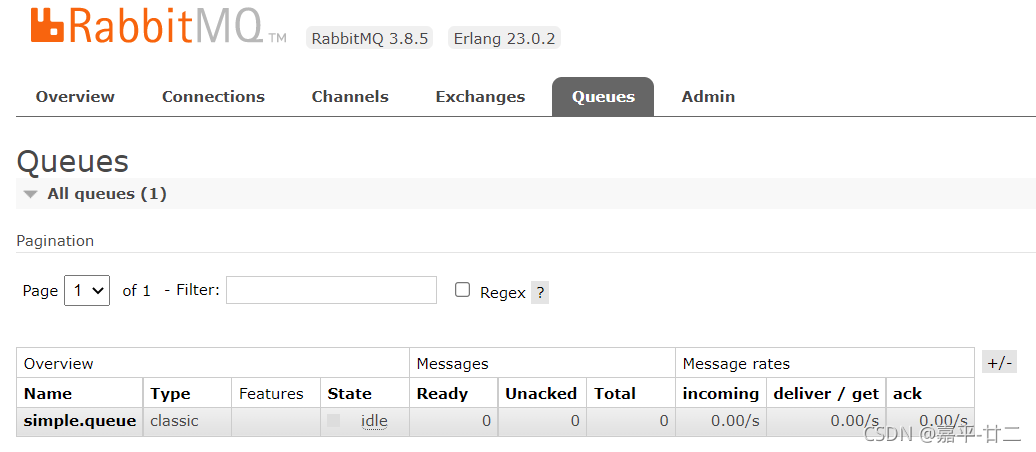Open the Exchanges tab
Screen dimensions: 1036x452
coord(480,96)
